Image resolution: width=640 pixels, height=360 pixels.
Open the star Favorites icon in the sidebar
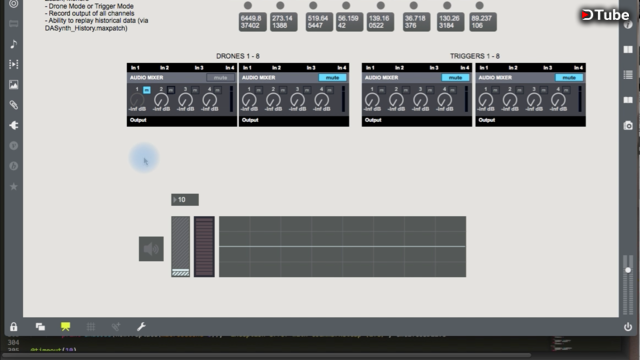[x=13, y=187]
